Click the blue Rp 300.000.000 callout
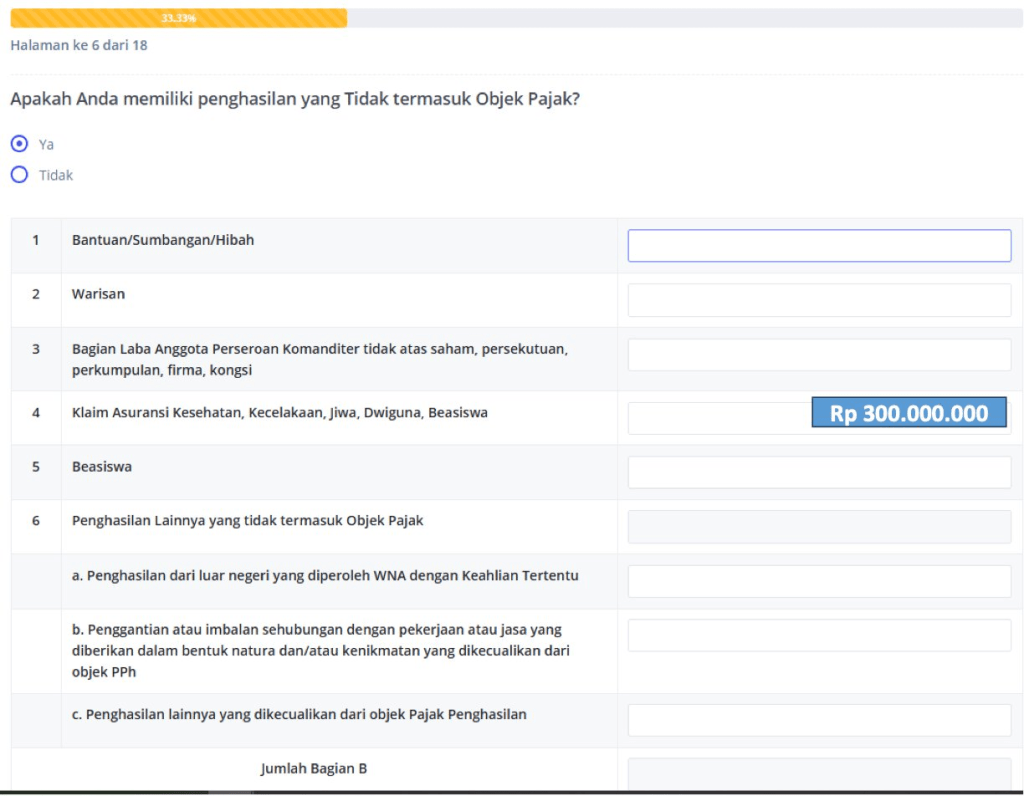 coord(908,413)
